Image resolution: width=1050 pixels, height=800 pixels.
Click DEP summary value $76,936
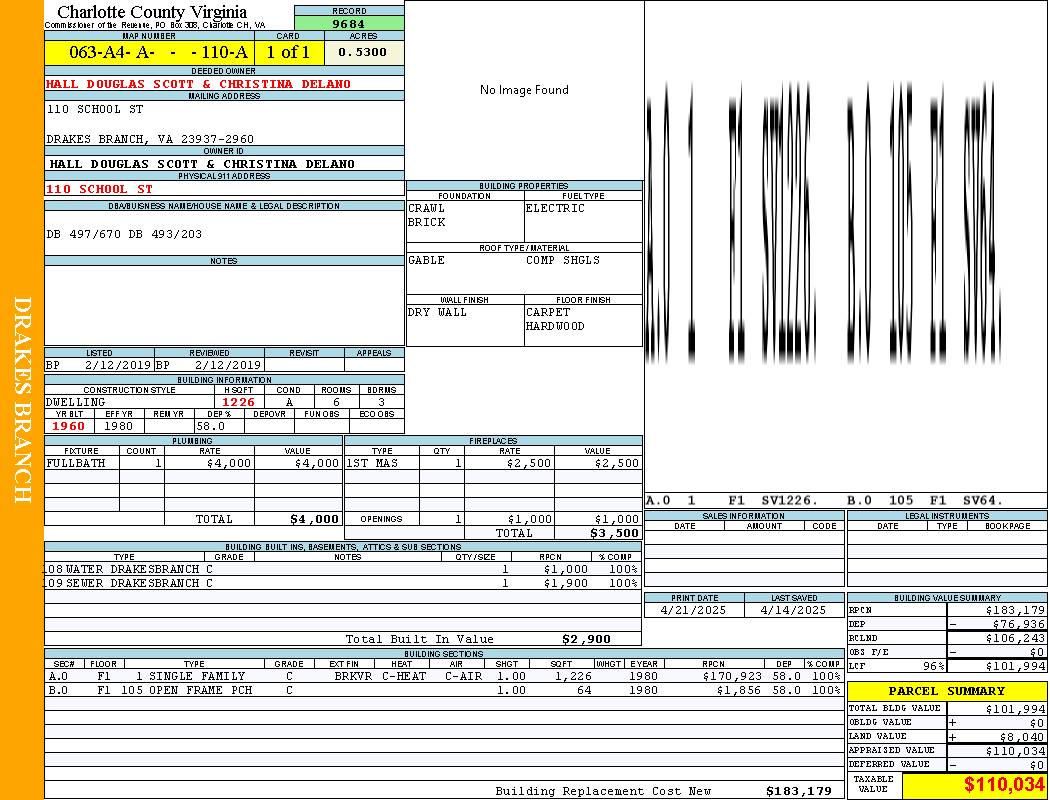pos(1019,625)
